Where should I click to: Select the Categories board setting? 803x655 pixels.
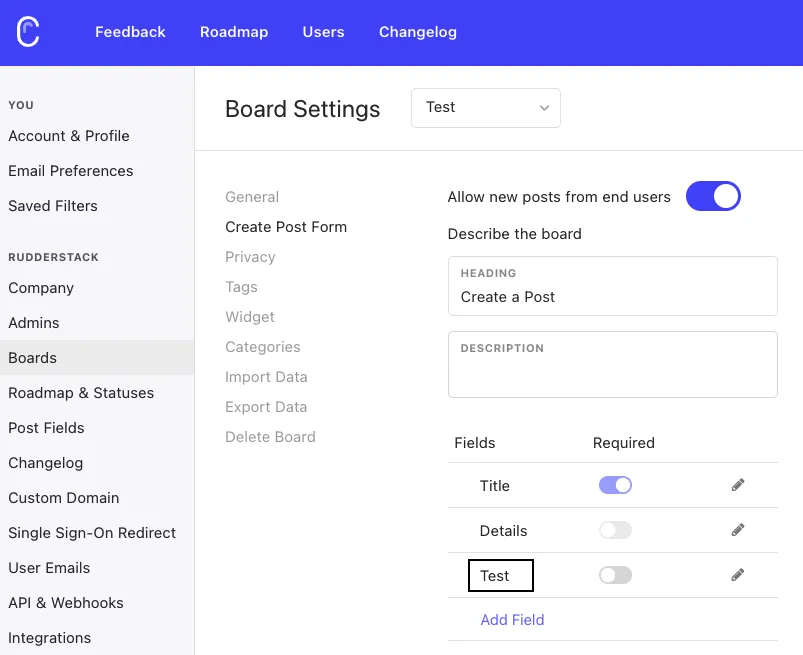263,347
